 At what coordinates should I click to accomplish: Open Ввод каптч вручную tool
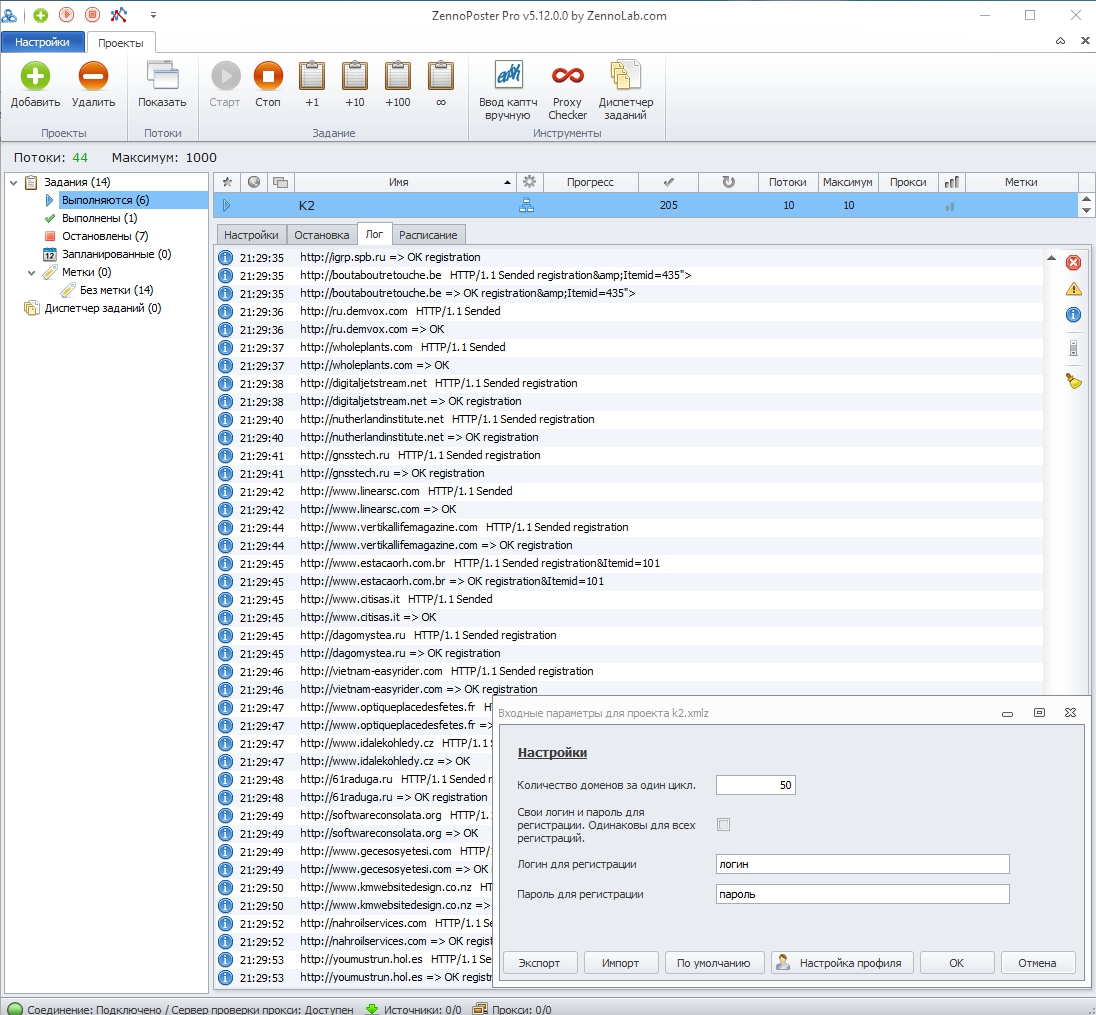point(508,90)
